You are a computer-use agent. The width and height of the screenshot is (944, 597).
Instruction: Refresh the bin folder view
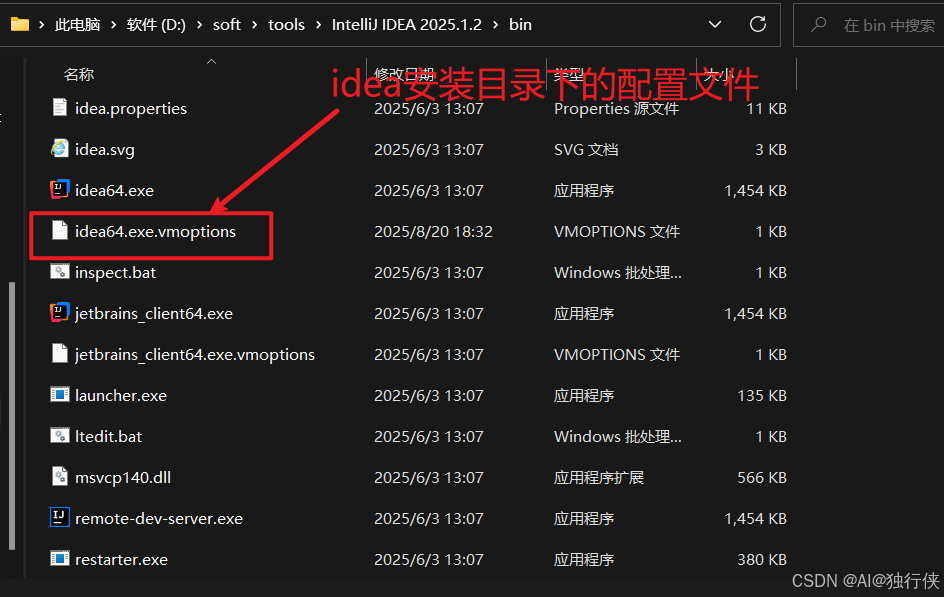click(758, 24)
